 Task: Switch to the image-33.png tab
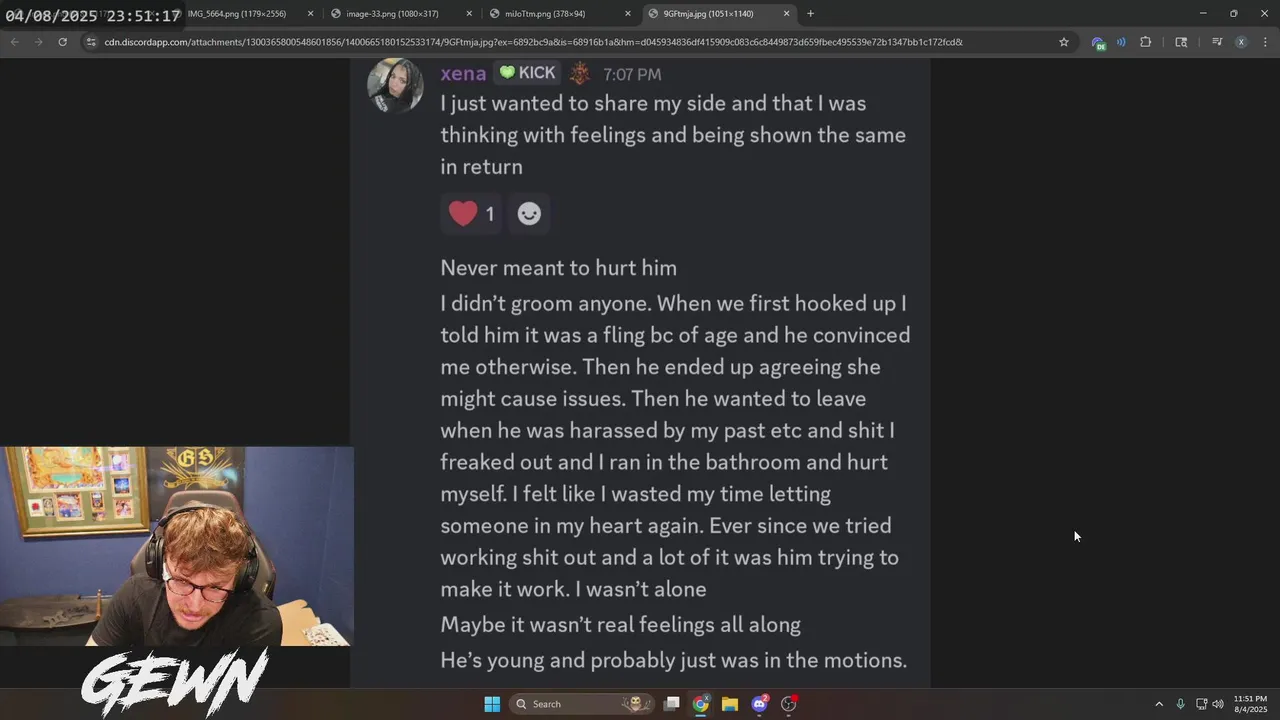400,14
